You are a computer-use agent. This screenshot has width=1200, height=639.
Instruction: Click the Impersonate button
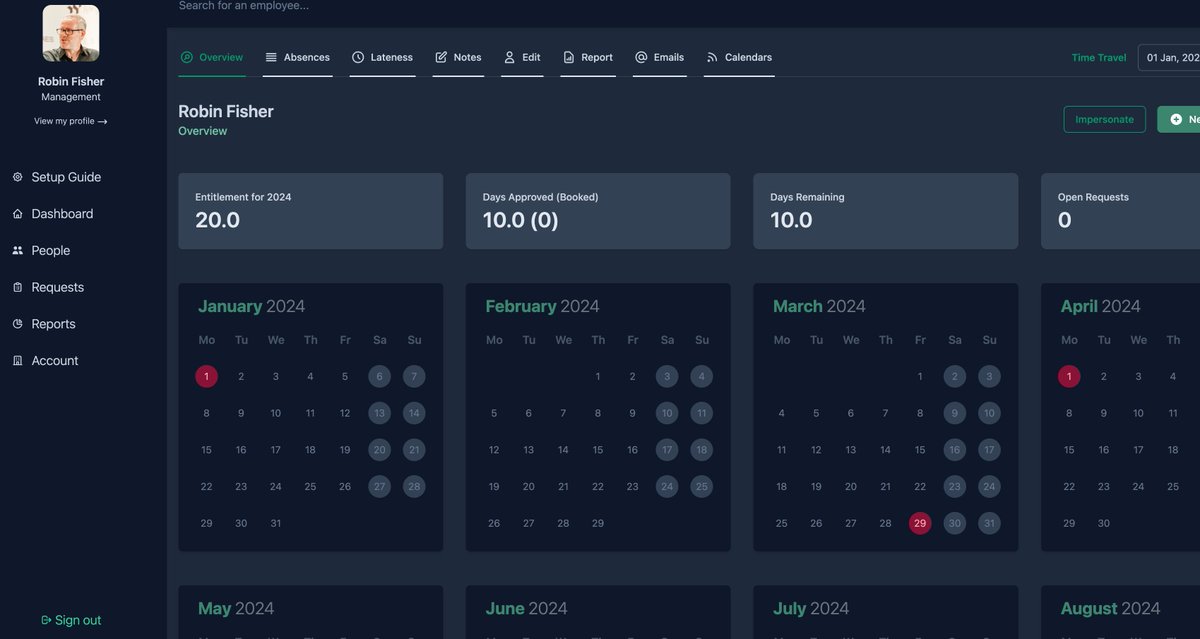point(1104,119)
